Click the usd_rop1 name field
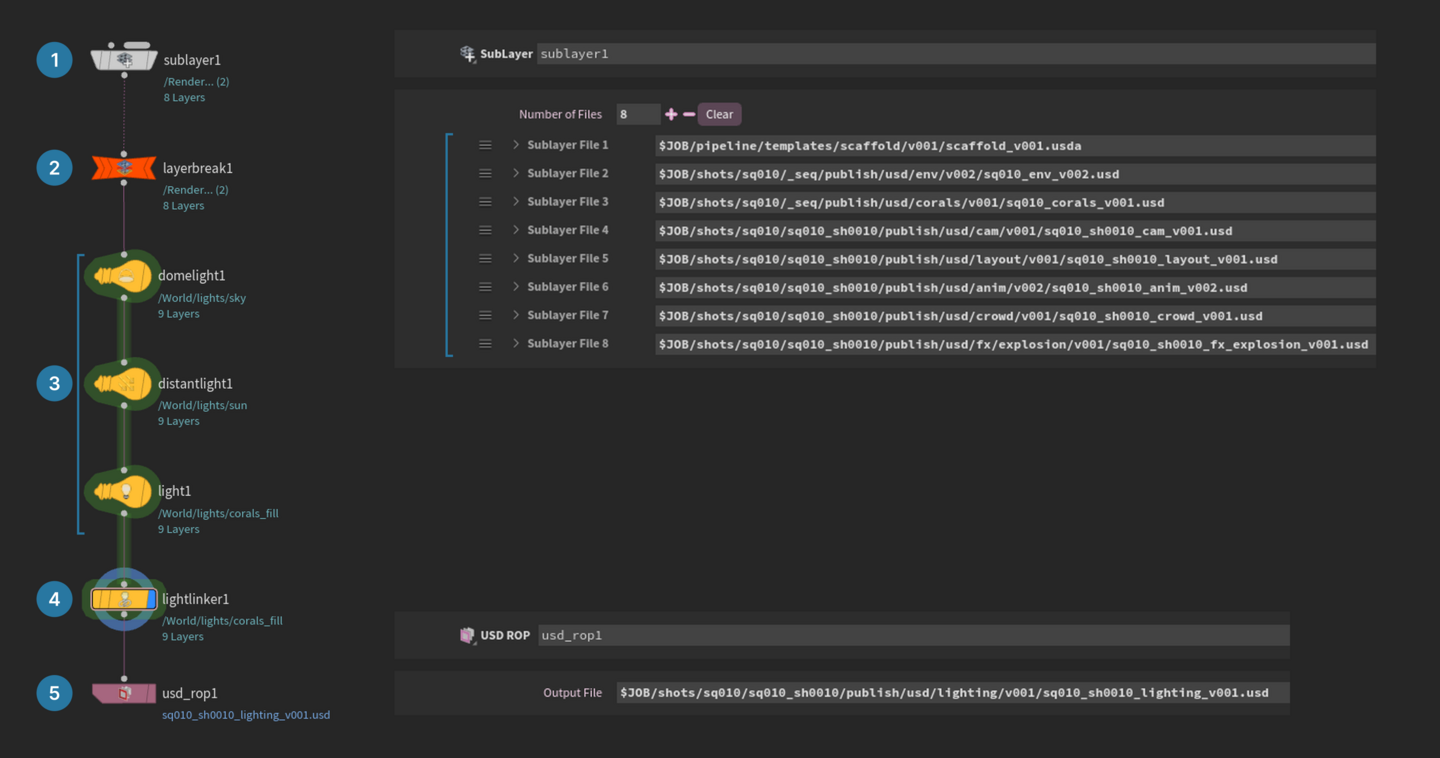The width and height of the screenshot is (1440, 758). 914,635
